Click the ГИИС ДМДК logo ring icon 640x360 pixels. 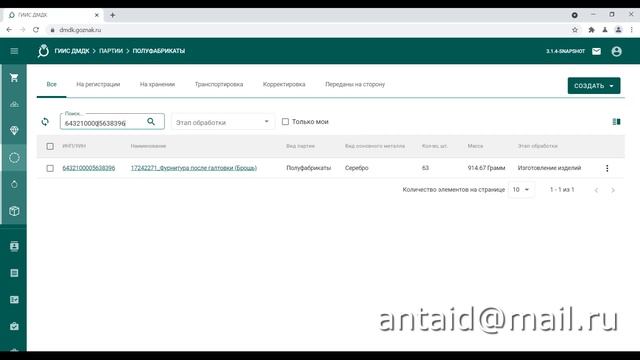[43, 51]
